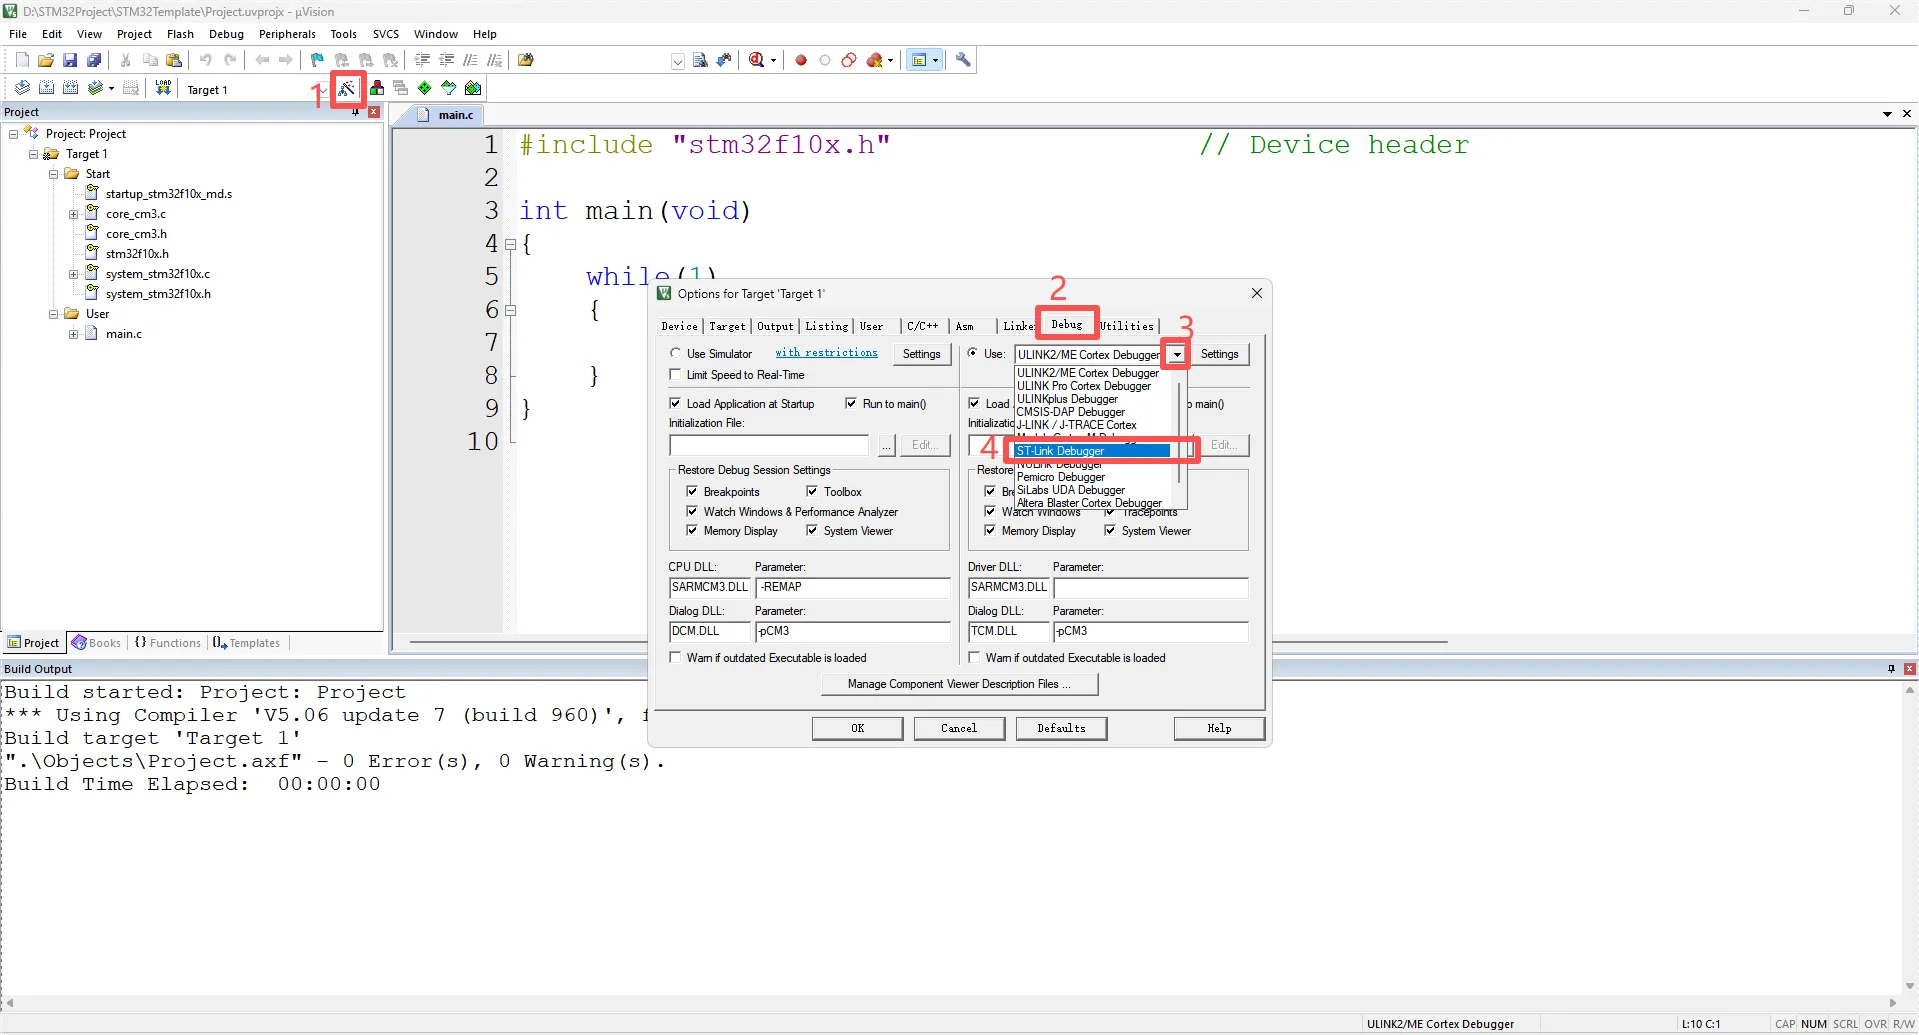The image size is (1919, 1035).
Task: Click the Insert Breakpoint red dot icon
Action: [801, 60]
